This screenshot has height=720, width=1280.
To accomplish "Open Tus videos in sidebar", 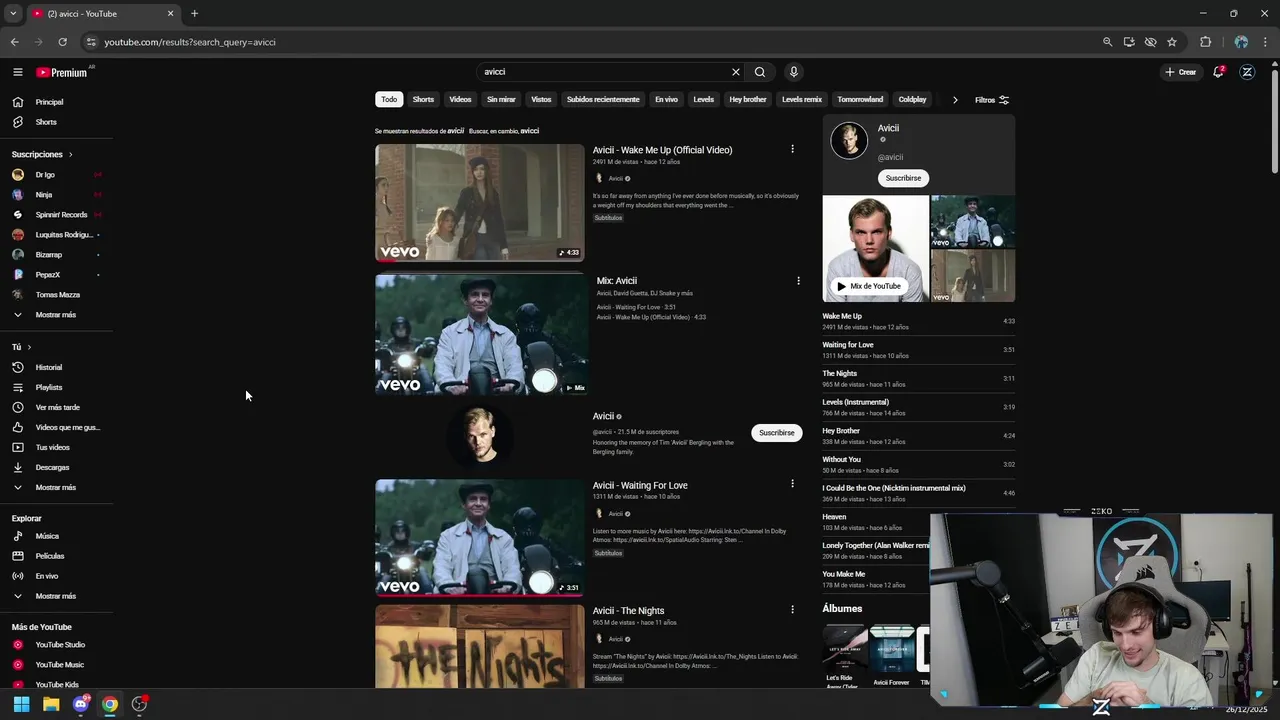I will tap(52, 447).
